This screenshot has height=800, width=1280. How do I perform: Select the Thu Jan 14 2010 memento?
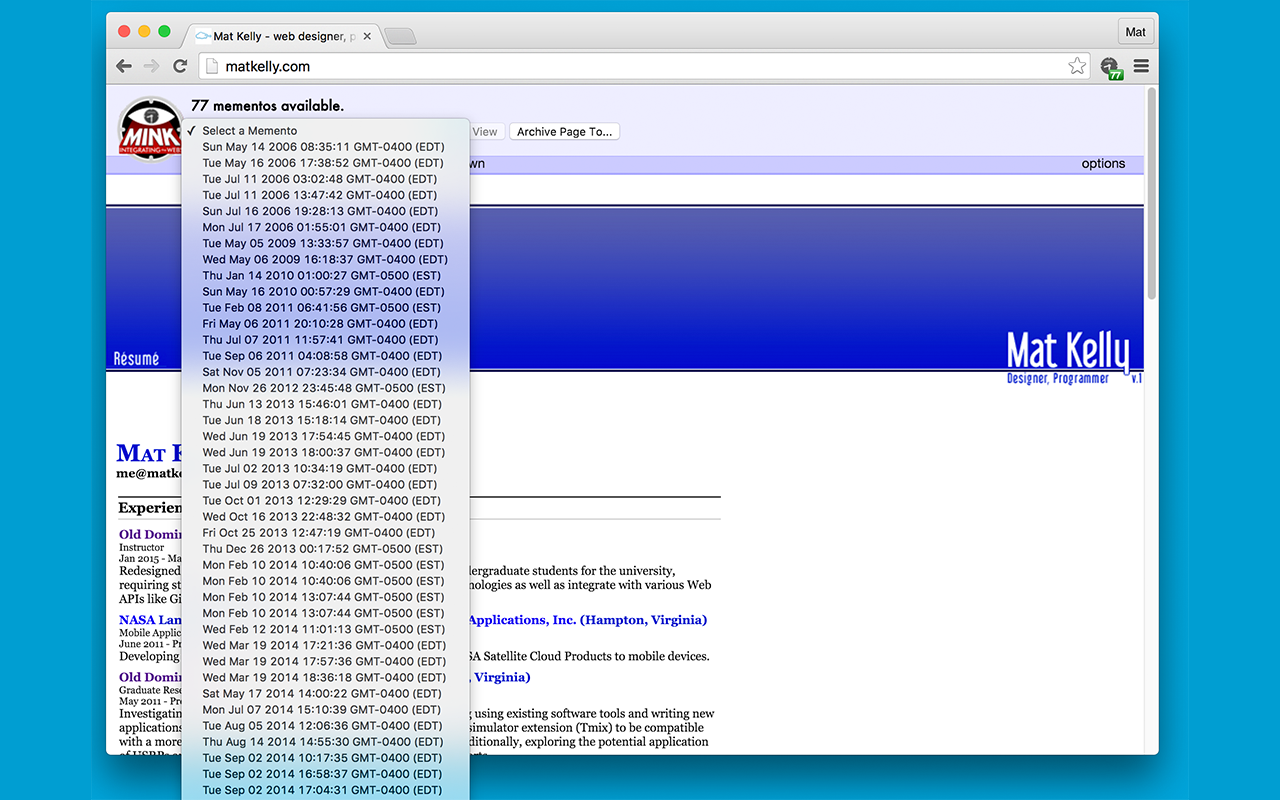320,275
